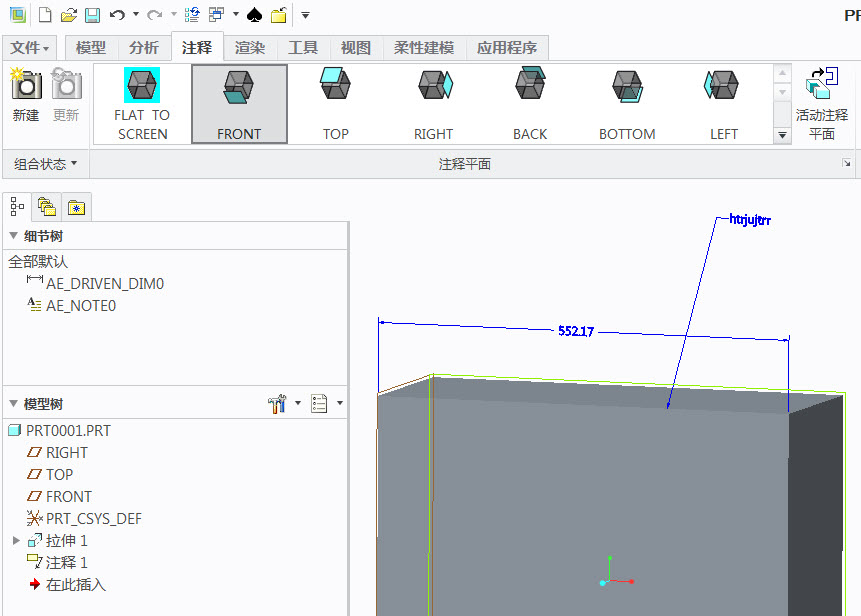Open the favorites navigator tab
Screen dimensions: 861x616
tap(76, 207)
